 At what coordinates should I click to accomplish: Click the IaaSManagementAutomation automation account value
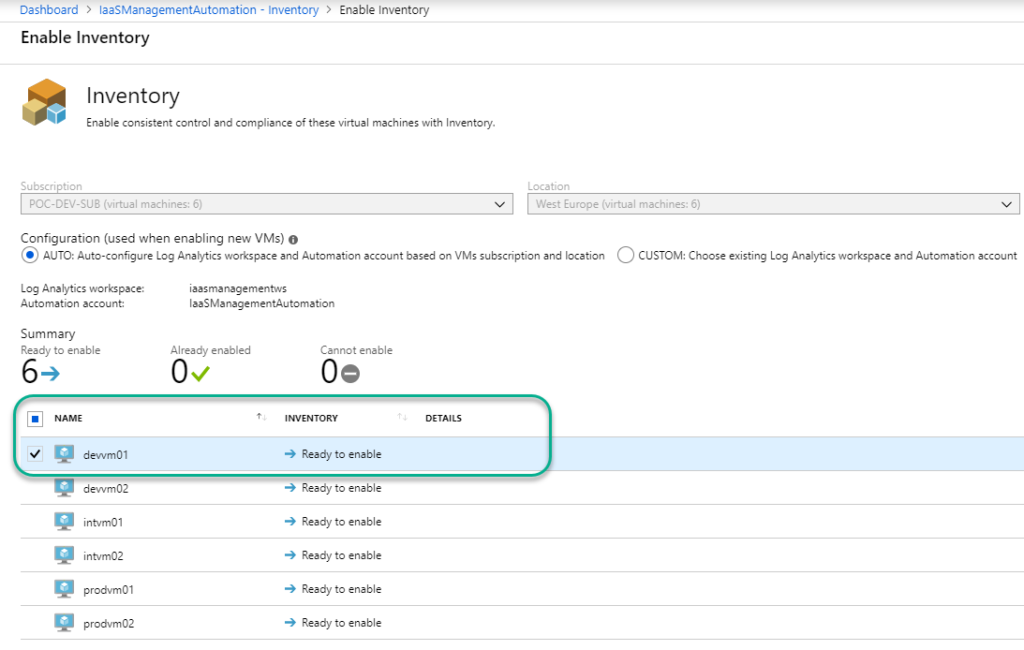[x=262, y=303]
